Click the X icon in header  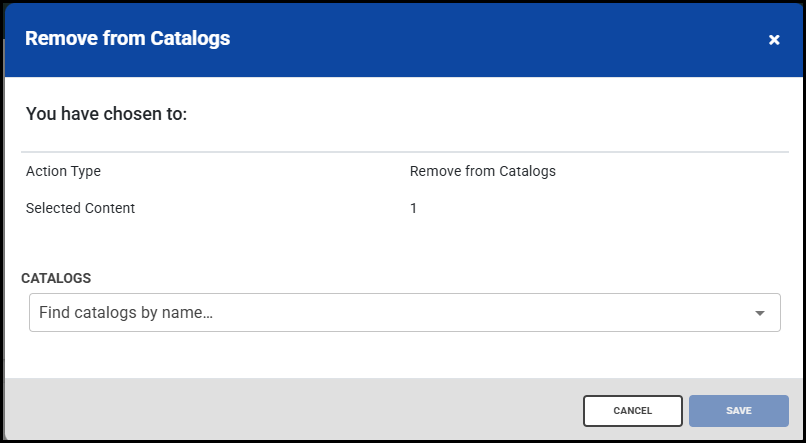[x=773, y=40]
